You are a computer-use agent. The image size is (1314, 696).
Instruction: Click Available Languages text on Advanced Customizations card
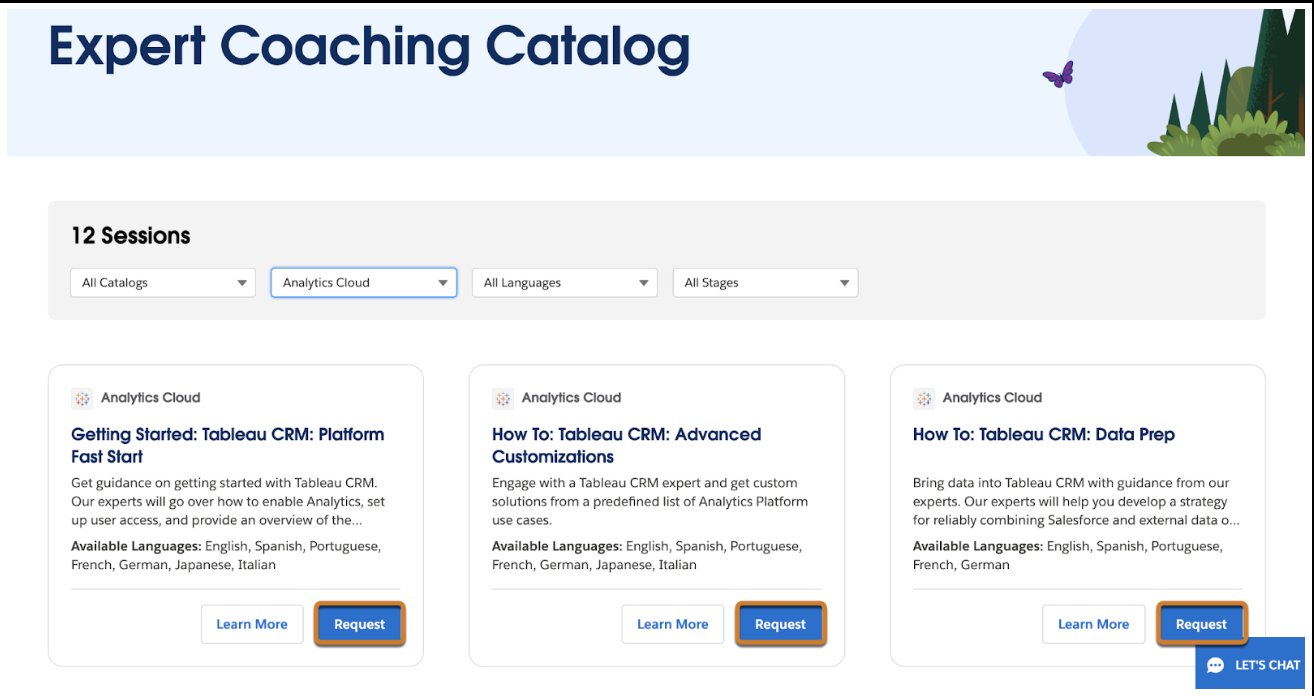click(647, 556)
